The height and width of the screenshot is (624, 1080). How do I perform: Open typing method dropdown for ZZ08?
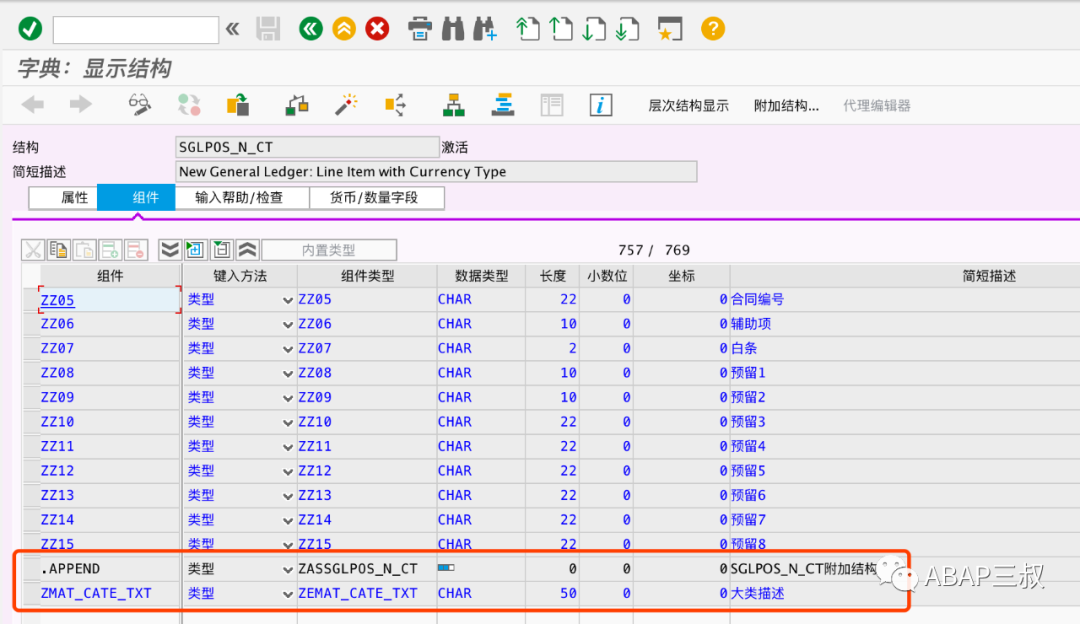pyautogui.click(x=287, y=373)
